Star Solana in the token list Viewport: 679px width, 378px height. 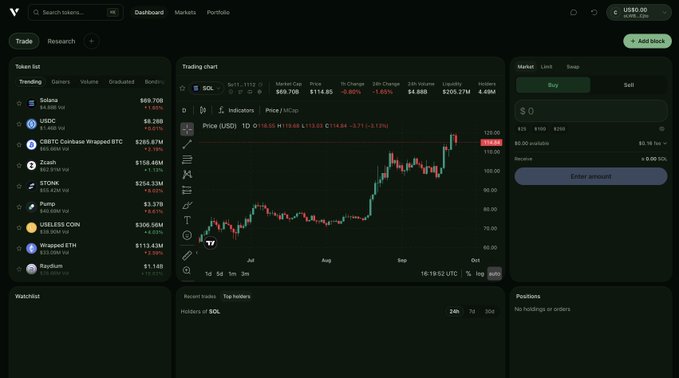19,103
